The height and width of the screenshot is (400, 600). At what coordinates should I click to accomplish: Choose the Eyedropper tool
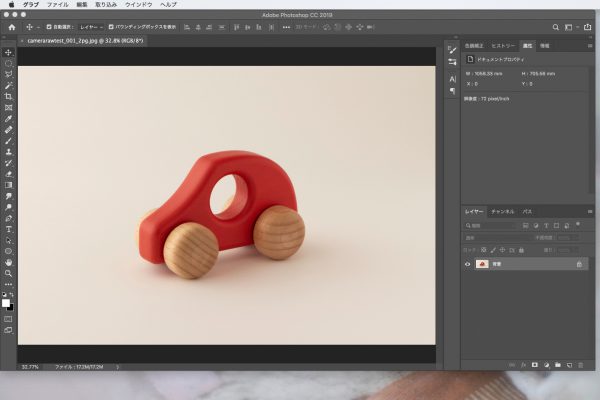tap(9, 118)
